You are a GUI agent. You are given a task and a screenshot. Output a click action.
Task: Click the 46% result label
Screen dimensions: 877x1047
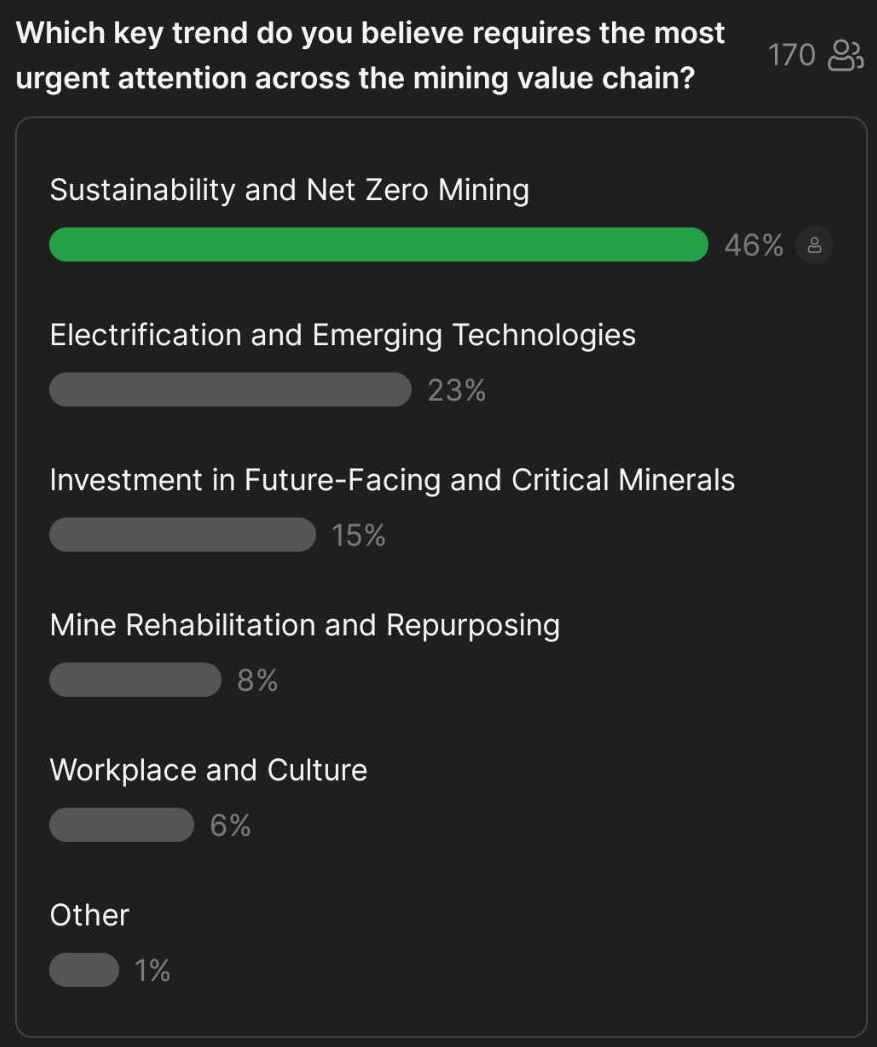click(x=753, y=245)
